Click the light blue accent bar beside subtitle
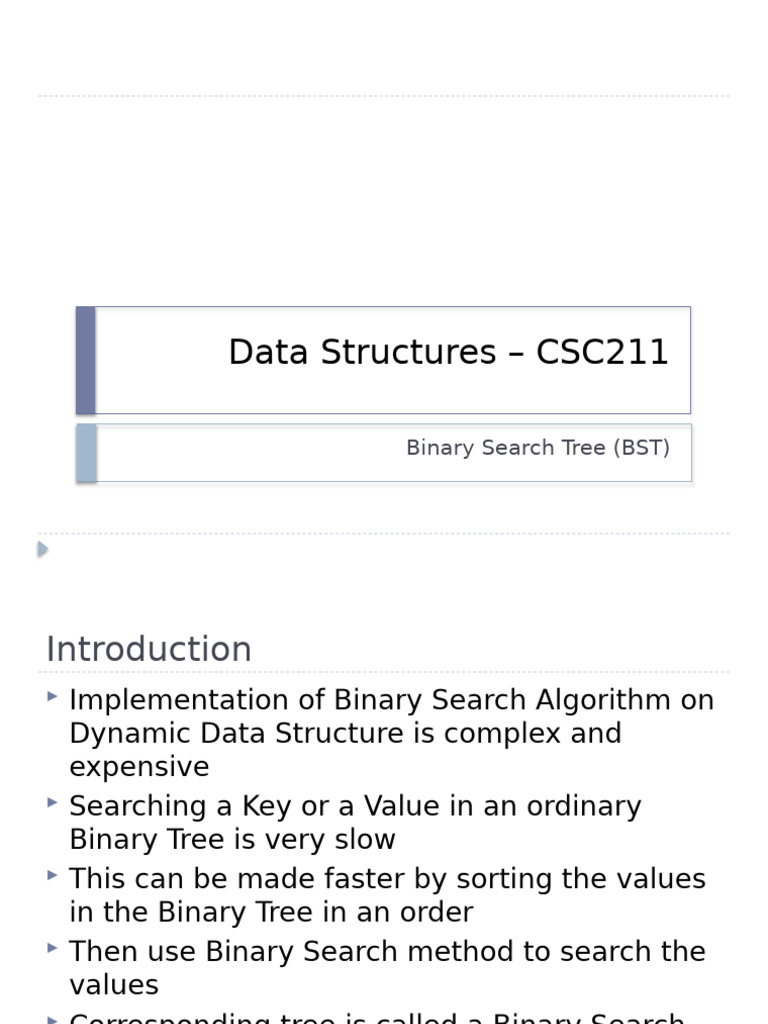768x1024 pixels. tap(86, 453)
